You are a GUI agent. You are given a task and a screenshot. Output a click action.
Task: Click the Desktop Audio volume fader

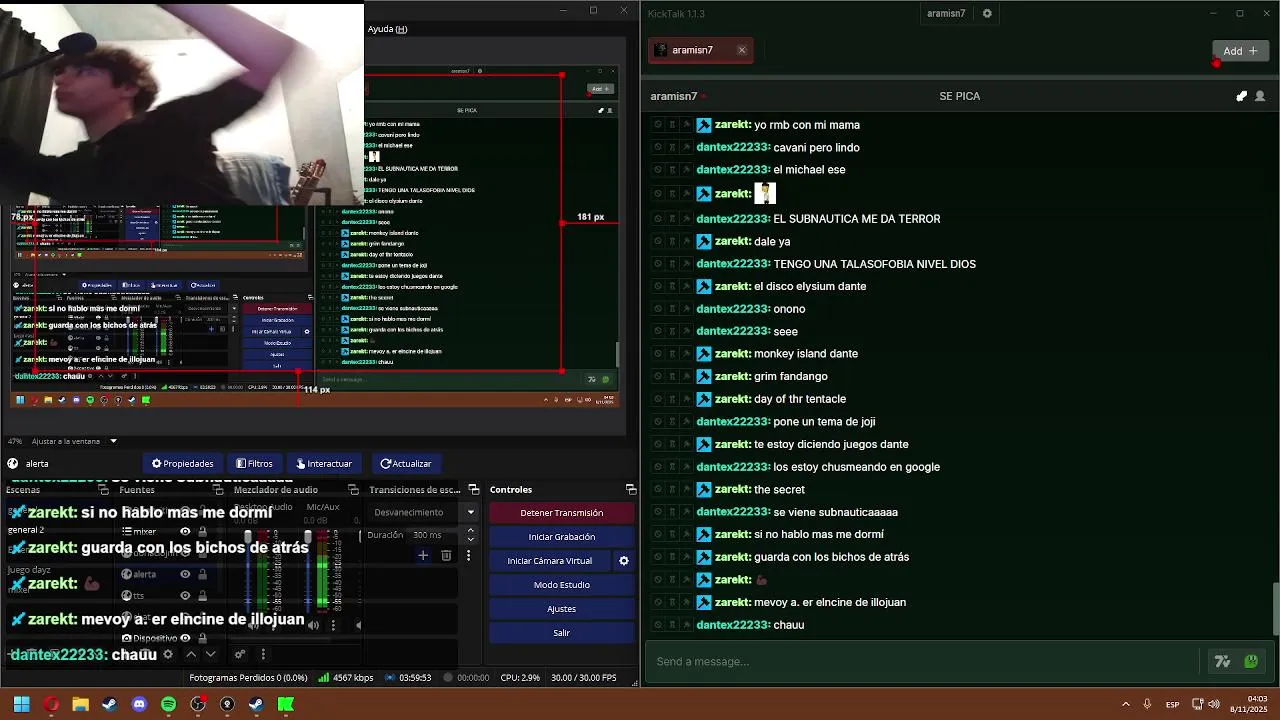tap(248, 538)
